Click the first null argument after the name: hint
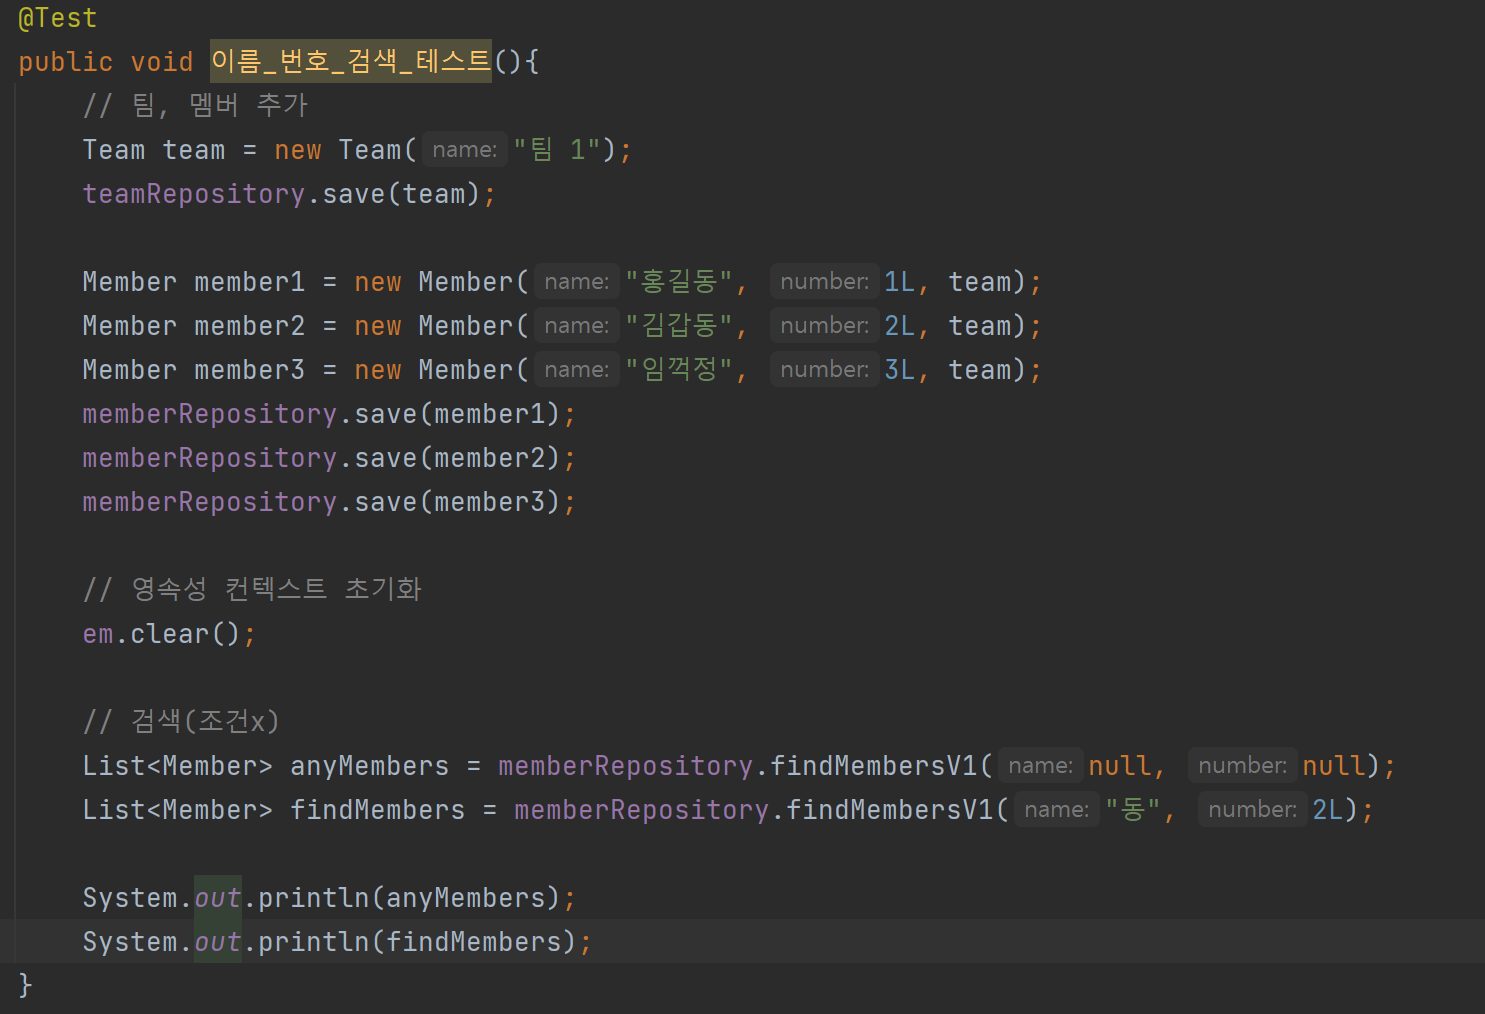Viewport: 1485px width, 1014px height. [x=1120, y=766]
